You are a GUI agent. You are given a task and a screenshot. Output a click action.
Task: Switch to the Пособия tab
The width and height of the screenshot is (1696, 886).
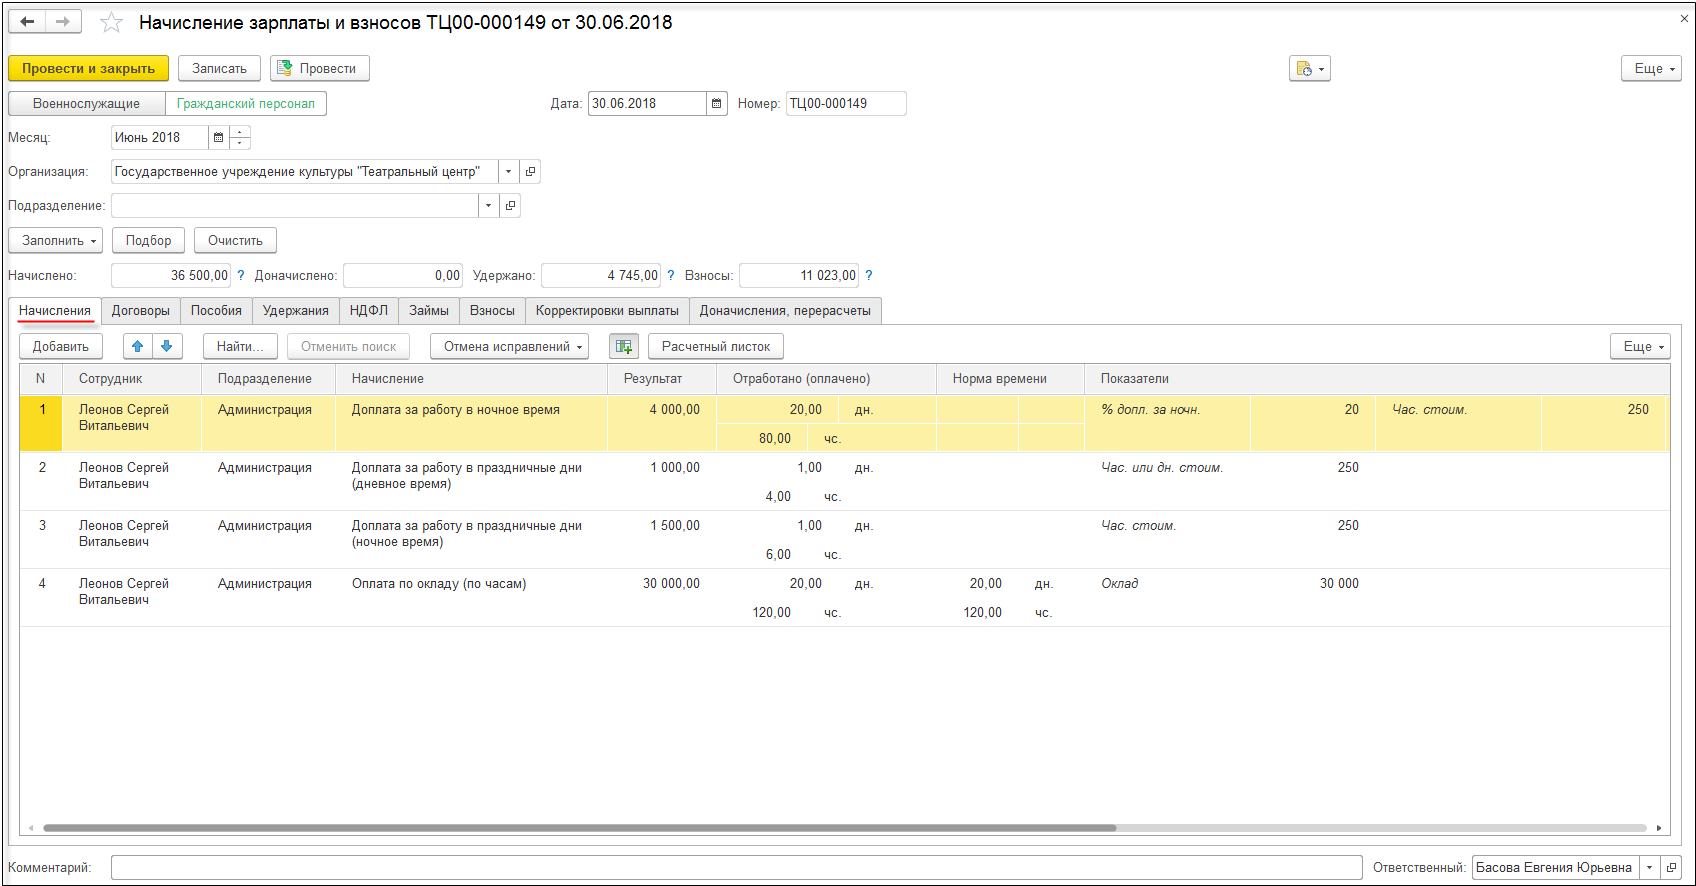[216, 311]
